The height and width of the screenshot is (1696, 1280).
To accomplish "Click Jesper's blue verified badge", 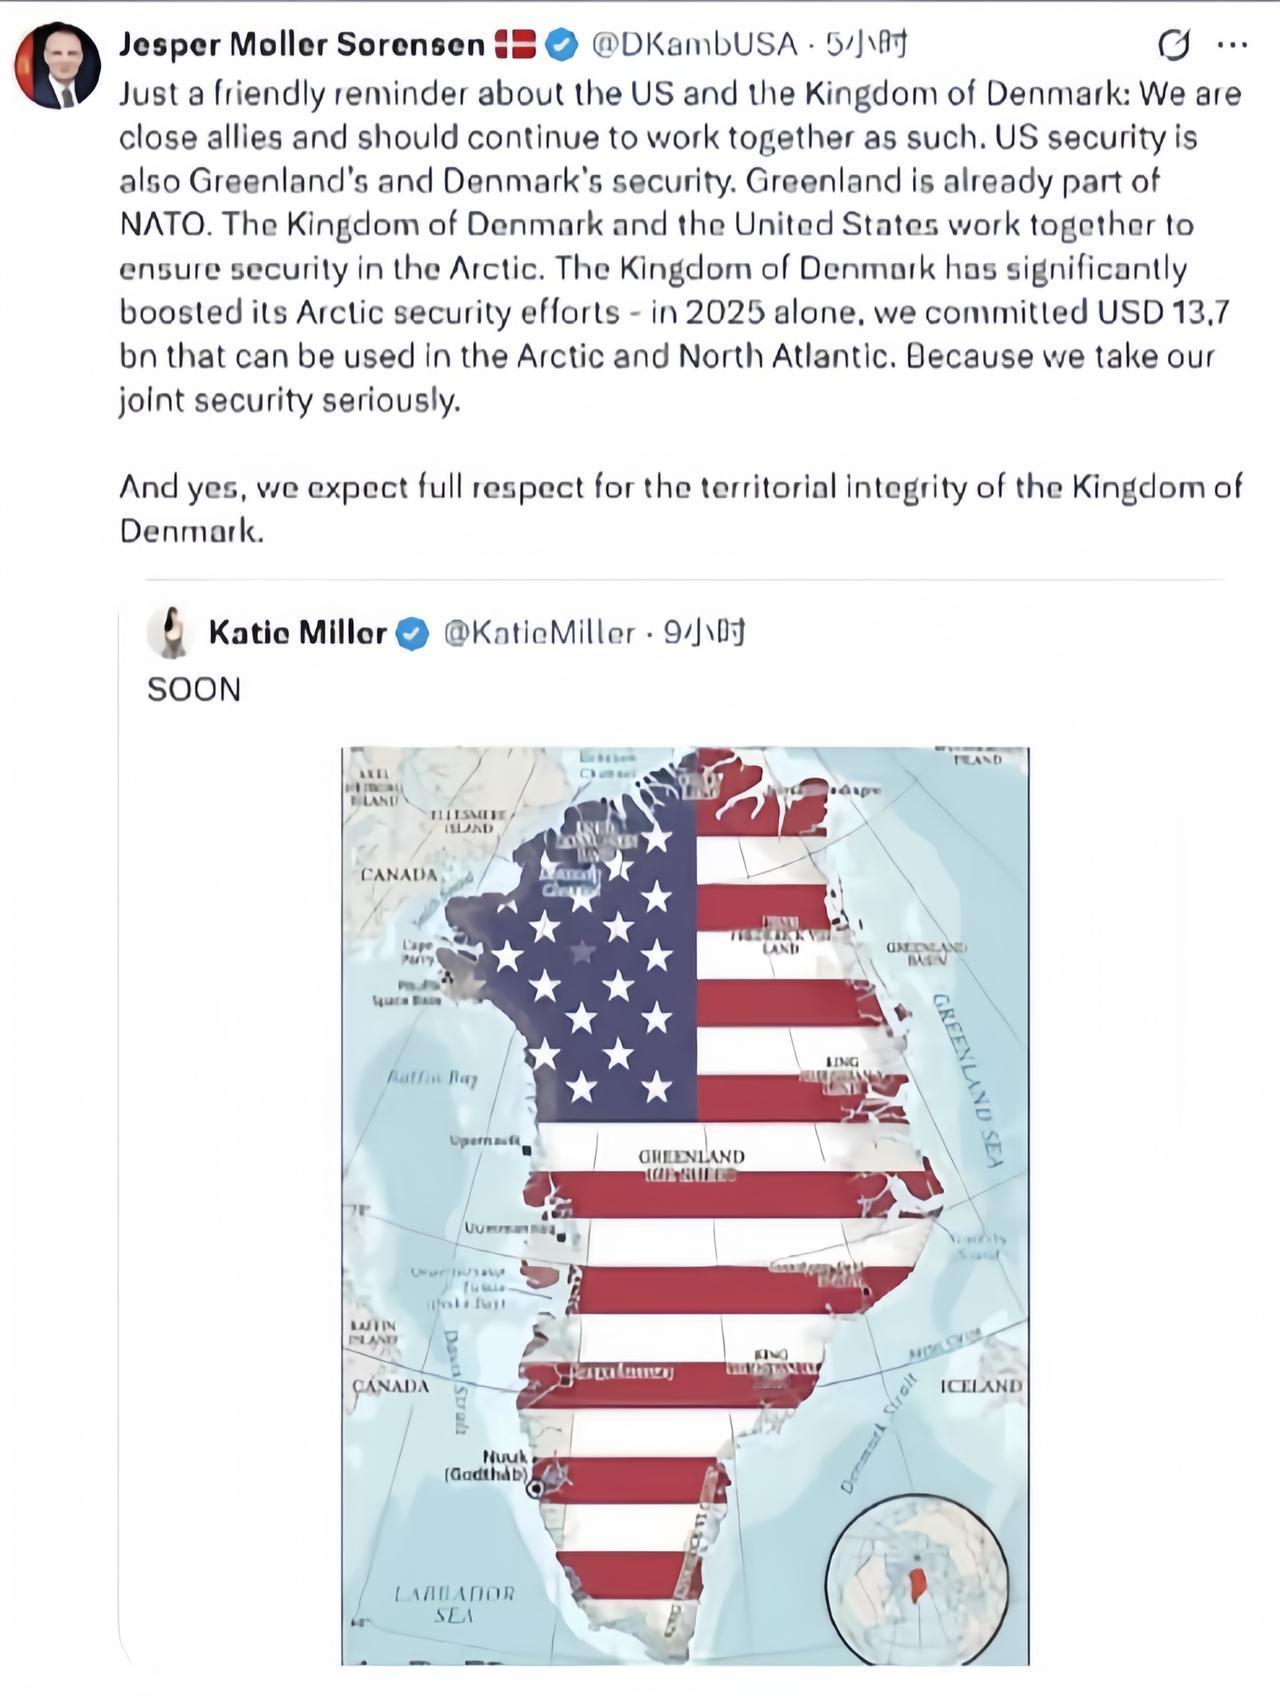I will [x=561, y=44].
